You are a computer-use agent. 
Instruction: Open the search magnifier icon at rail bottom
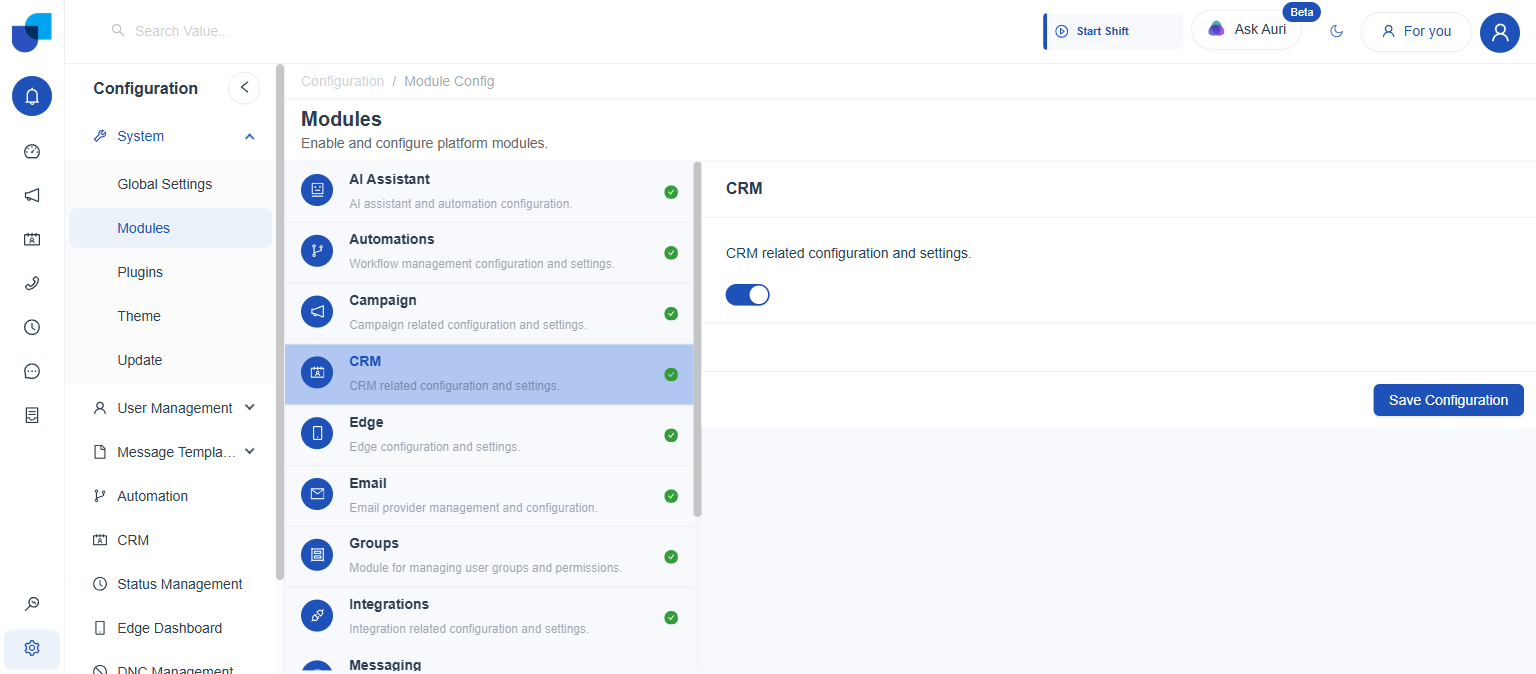32,604
